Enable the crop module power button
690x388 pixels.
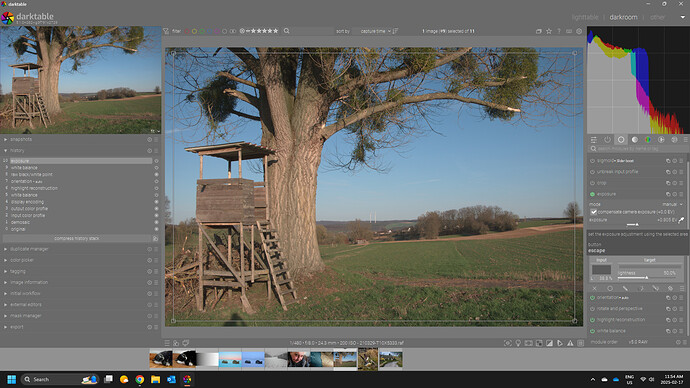click(x=592, y=183)
